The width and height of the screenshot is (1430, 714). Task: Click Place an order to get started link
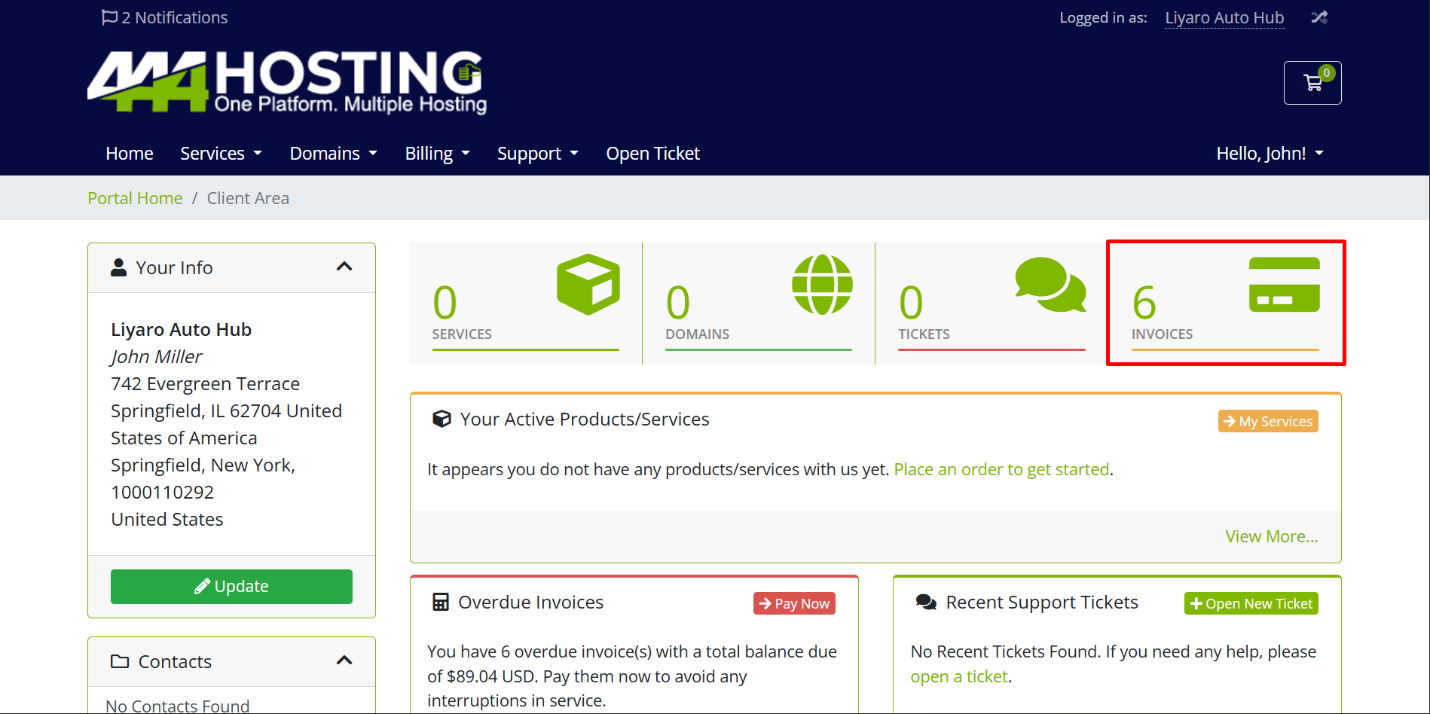click(x=1001, y=469)
